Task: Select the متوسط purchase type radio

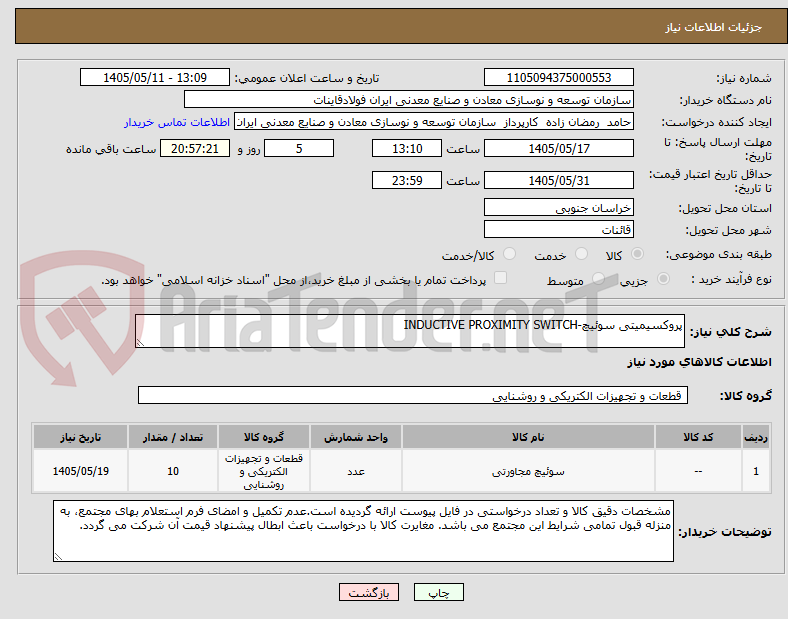Action: (598, 278)
